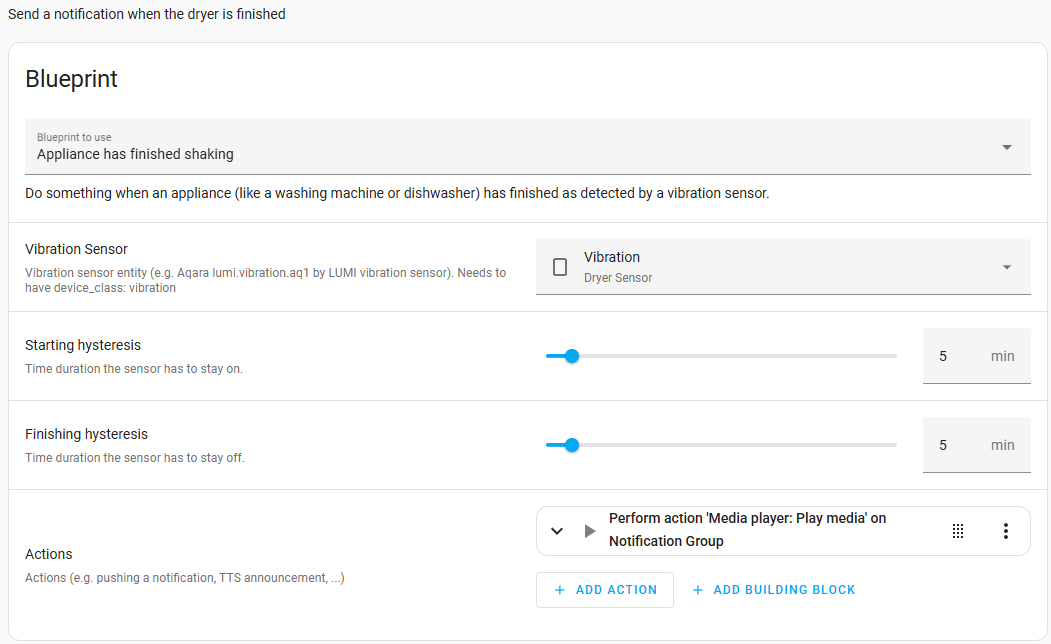Click the Finishing hysteresis slider handle
Image resolution: width=1051 pixels, height=644 pixels.
point(572,445)
